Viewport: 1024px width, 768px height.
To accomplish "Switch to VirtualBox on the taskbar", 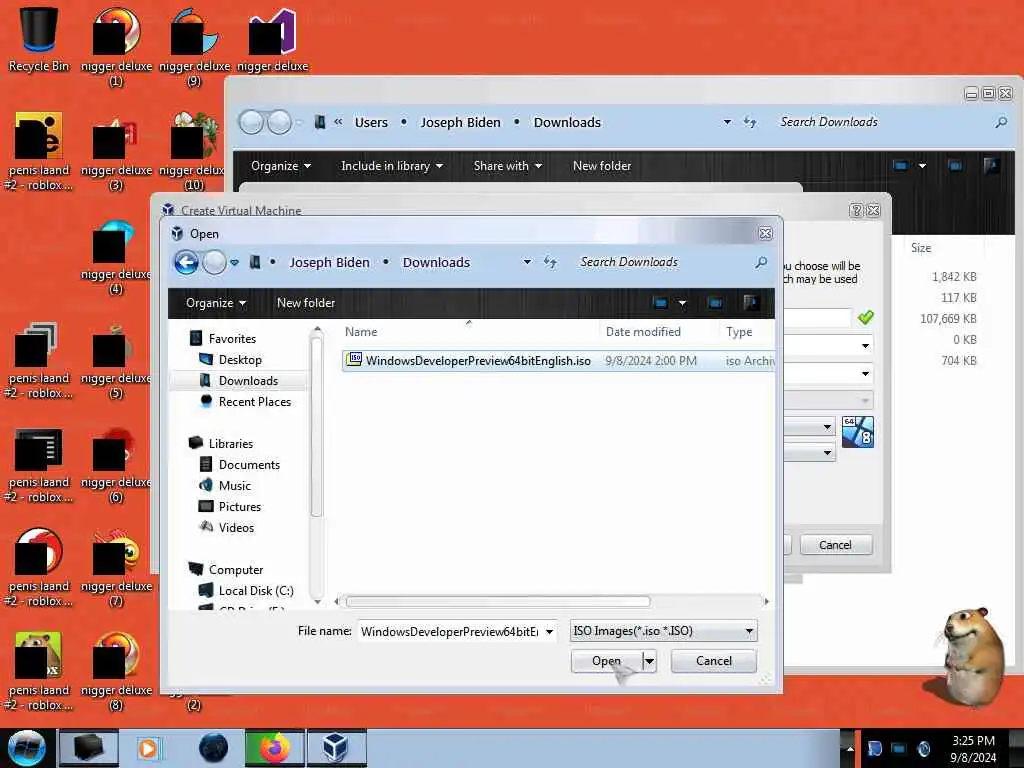I will (x=336, y=748).
